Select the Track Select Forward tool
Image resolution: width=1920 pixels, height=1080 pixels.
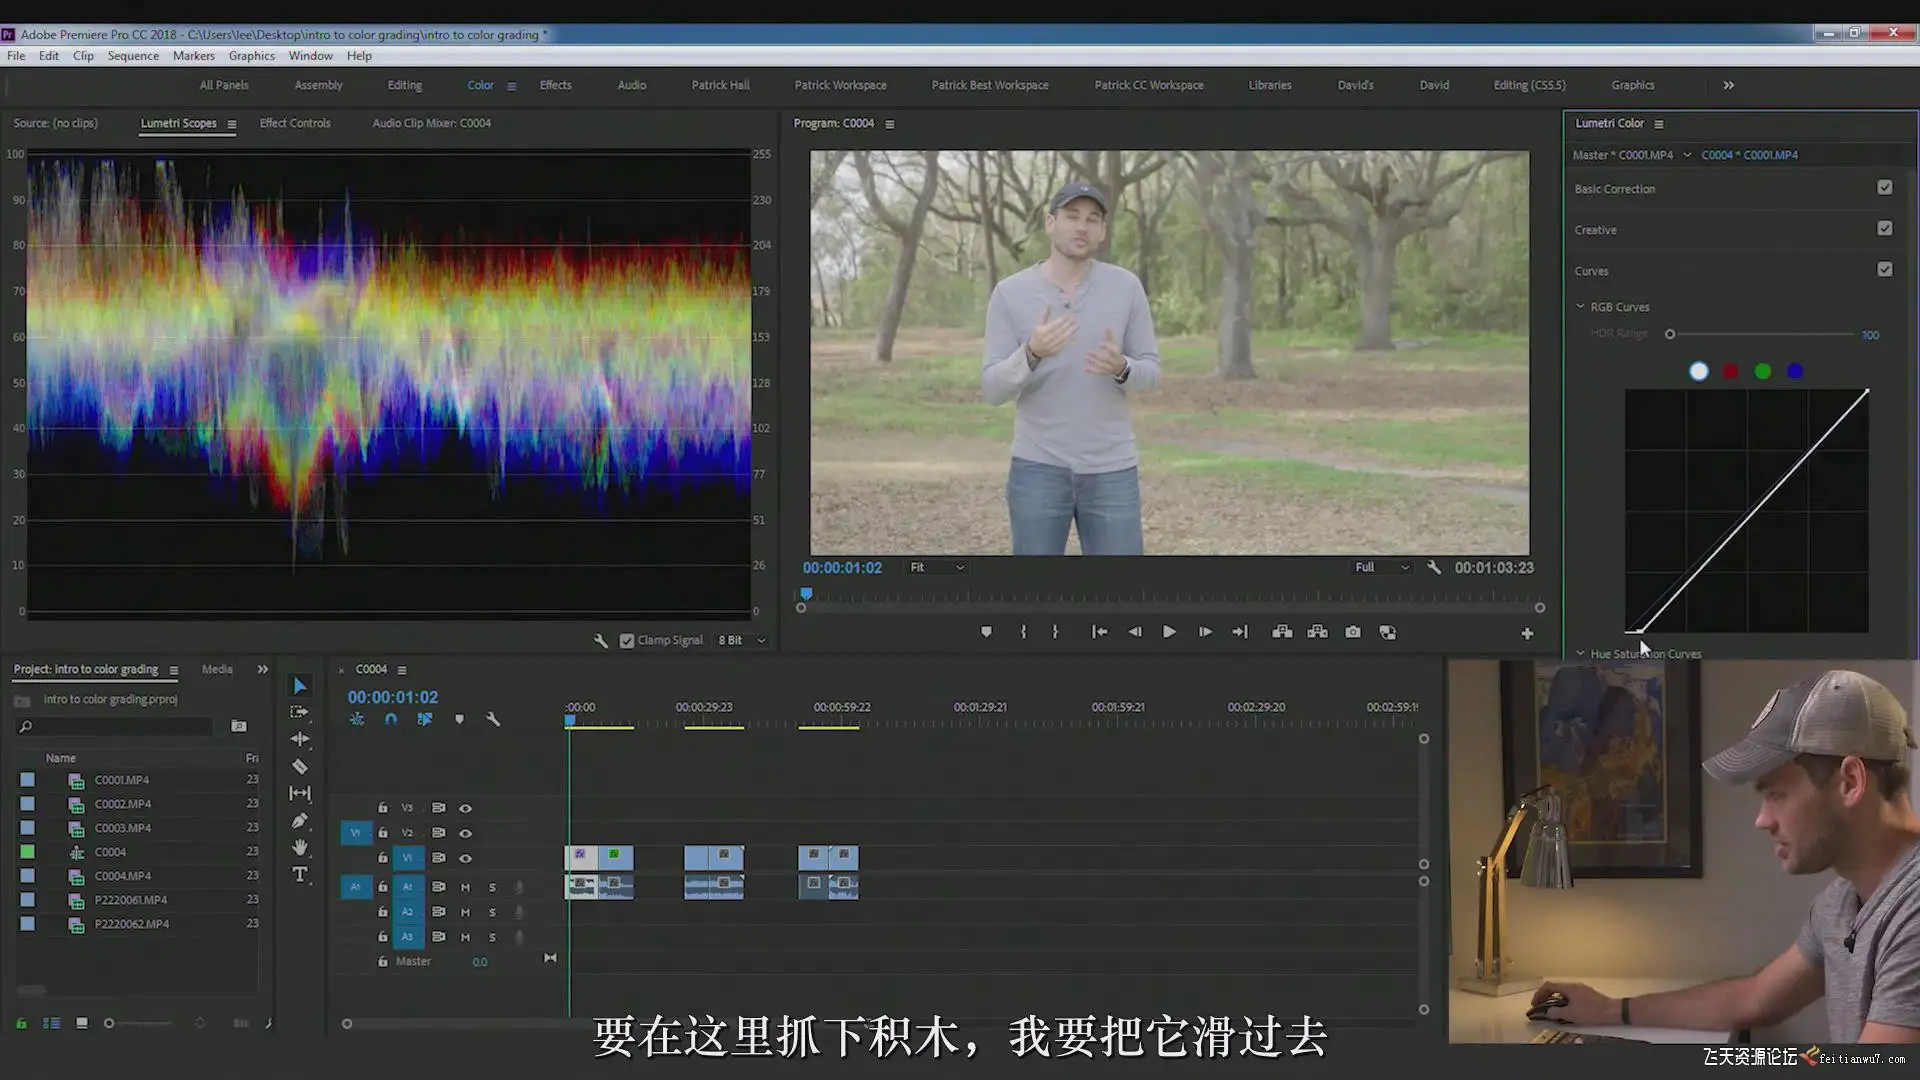[x=300, y=712]
